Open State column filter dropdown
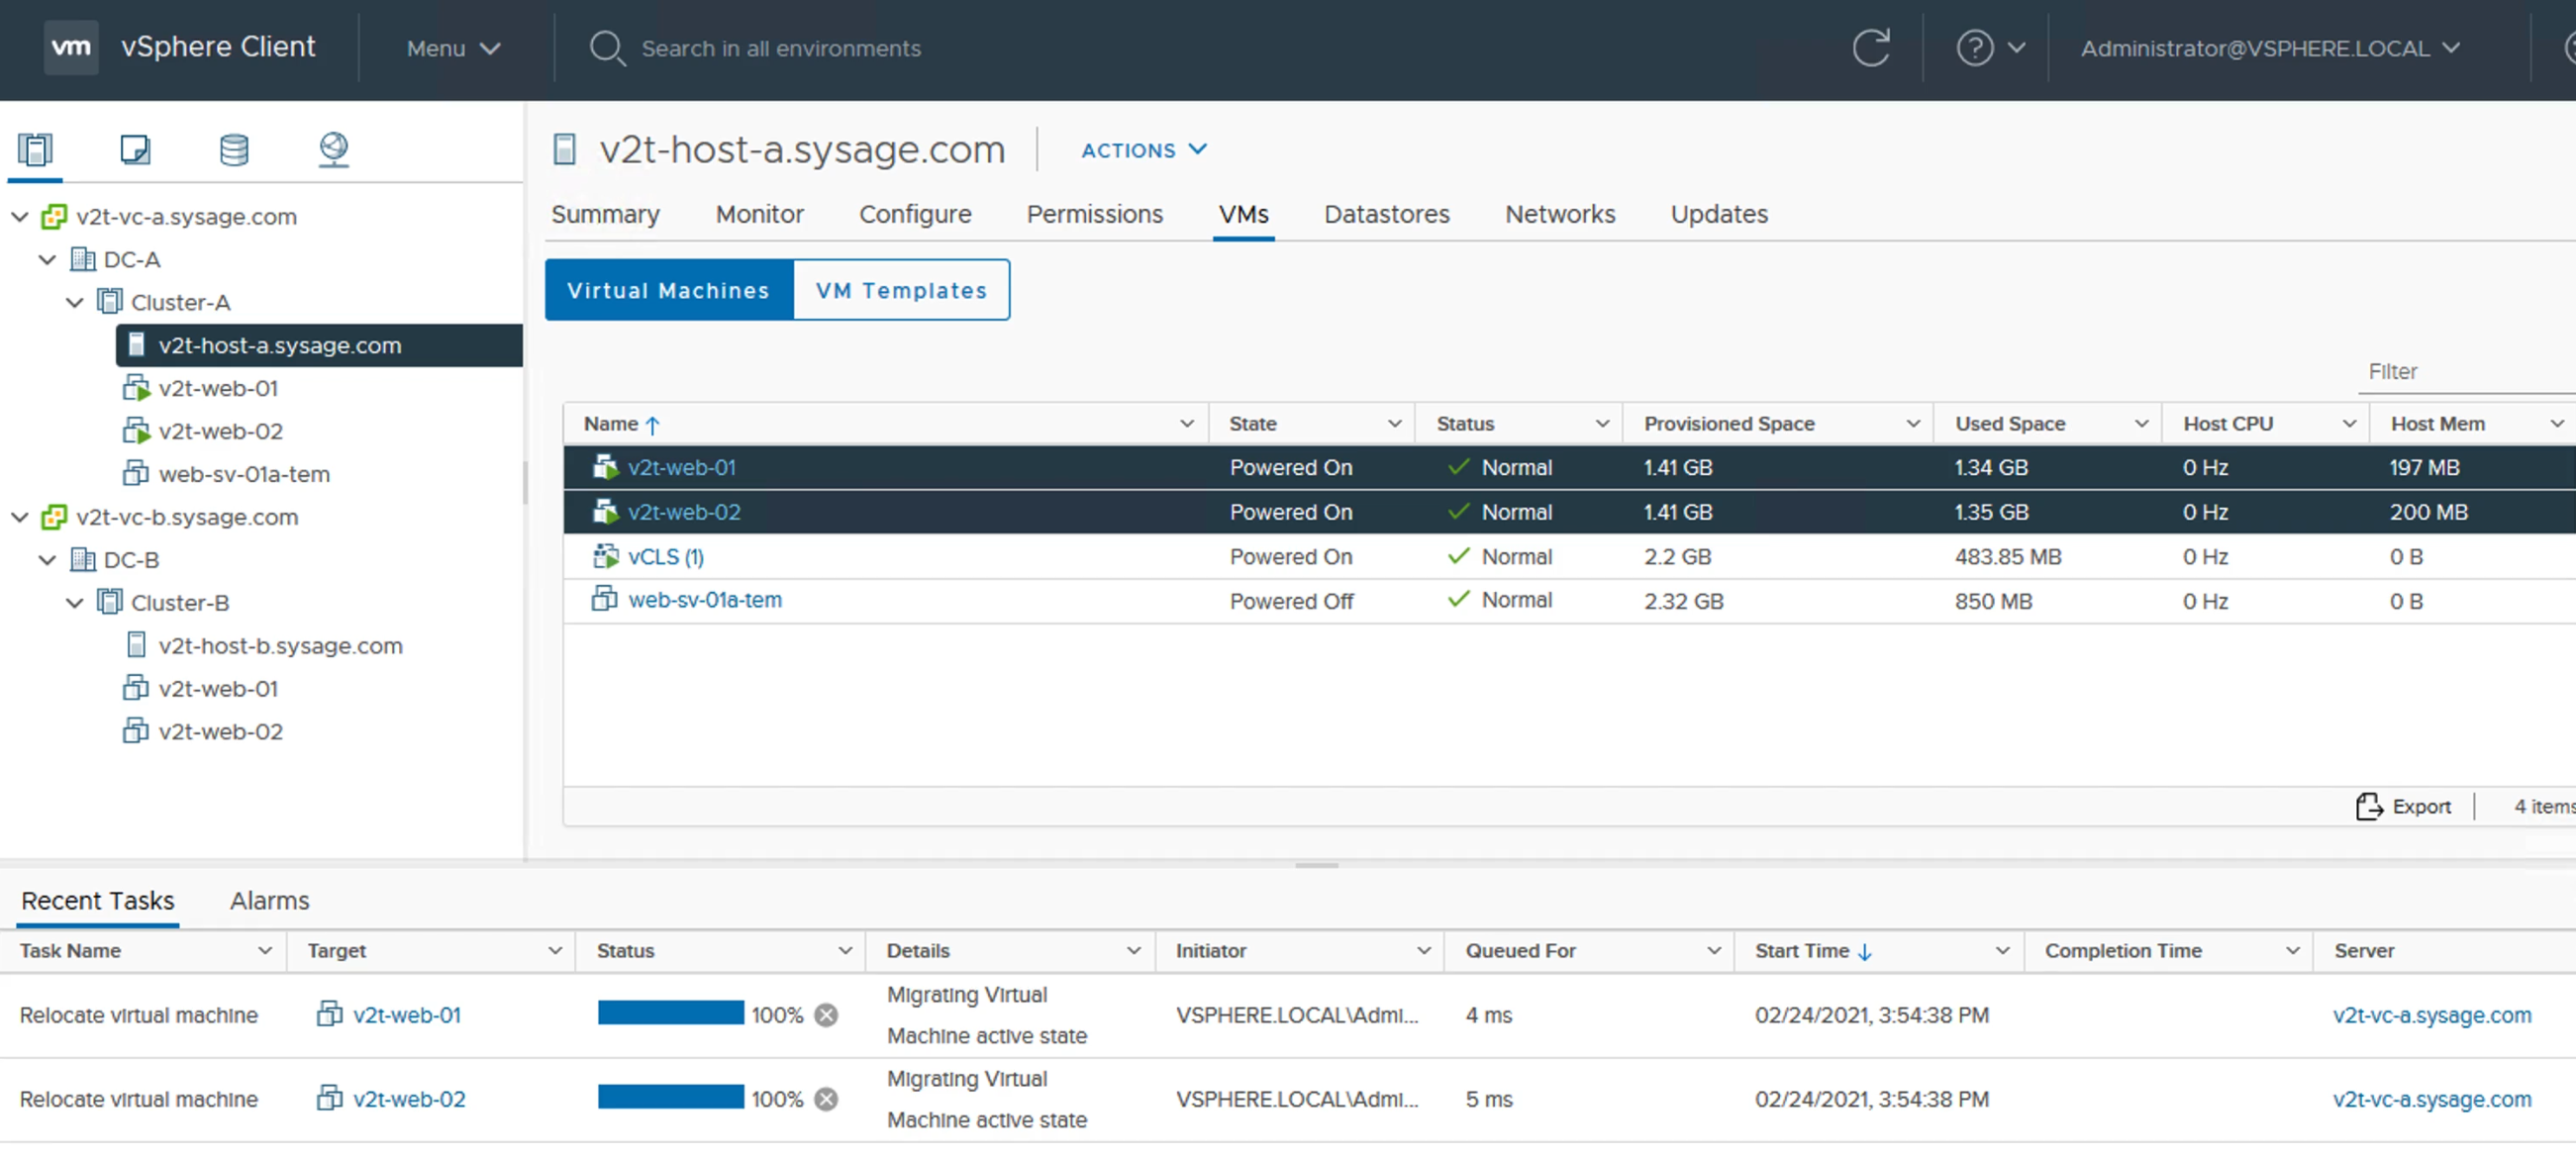Screen dimensions: 2576x1158 coord(1394,424)
